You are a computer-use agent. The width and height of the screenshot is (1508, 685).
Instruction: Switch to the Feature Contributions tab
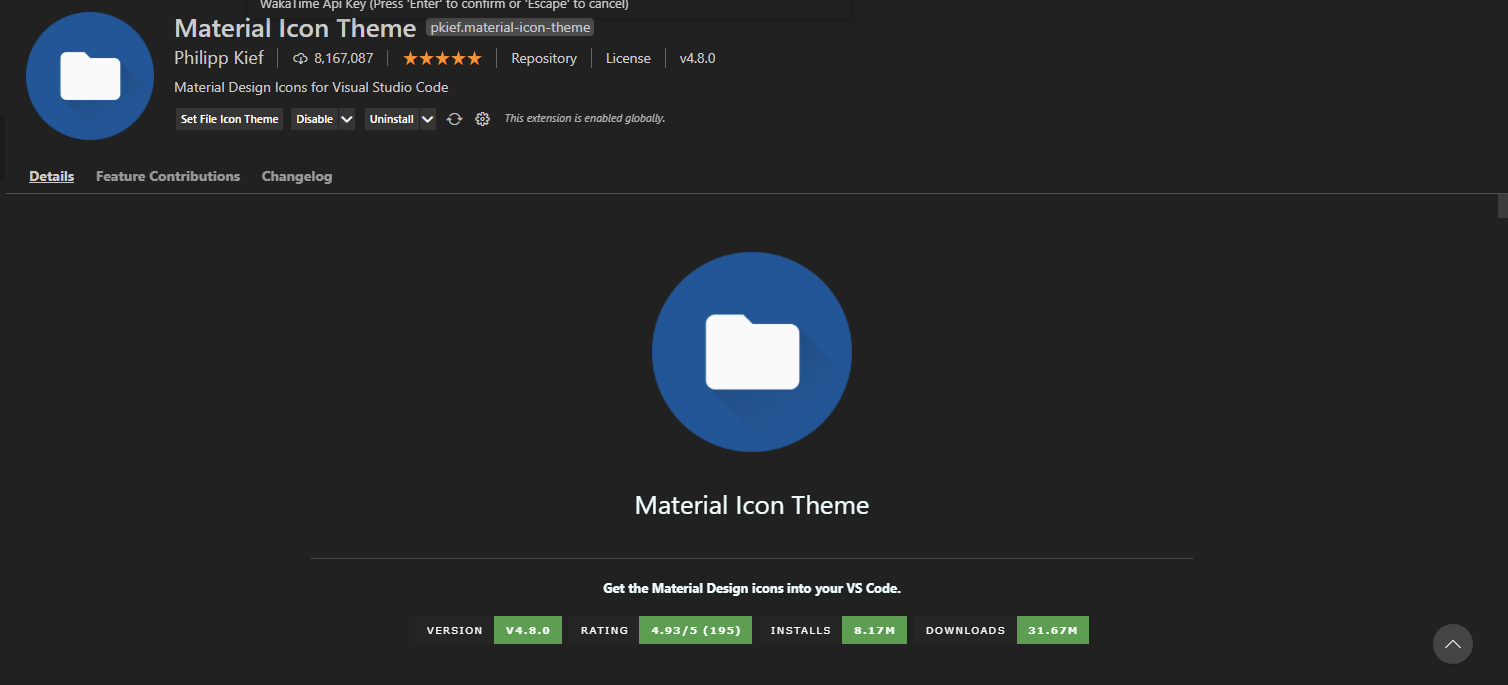click(x=168, y=176)
